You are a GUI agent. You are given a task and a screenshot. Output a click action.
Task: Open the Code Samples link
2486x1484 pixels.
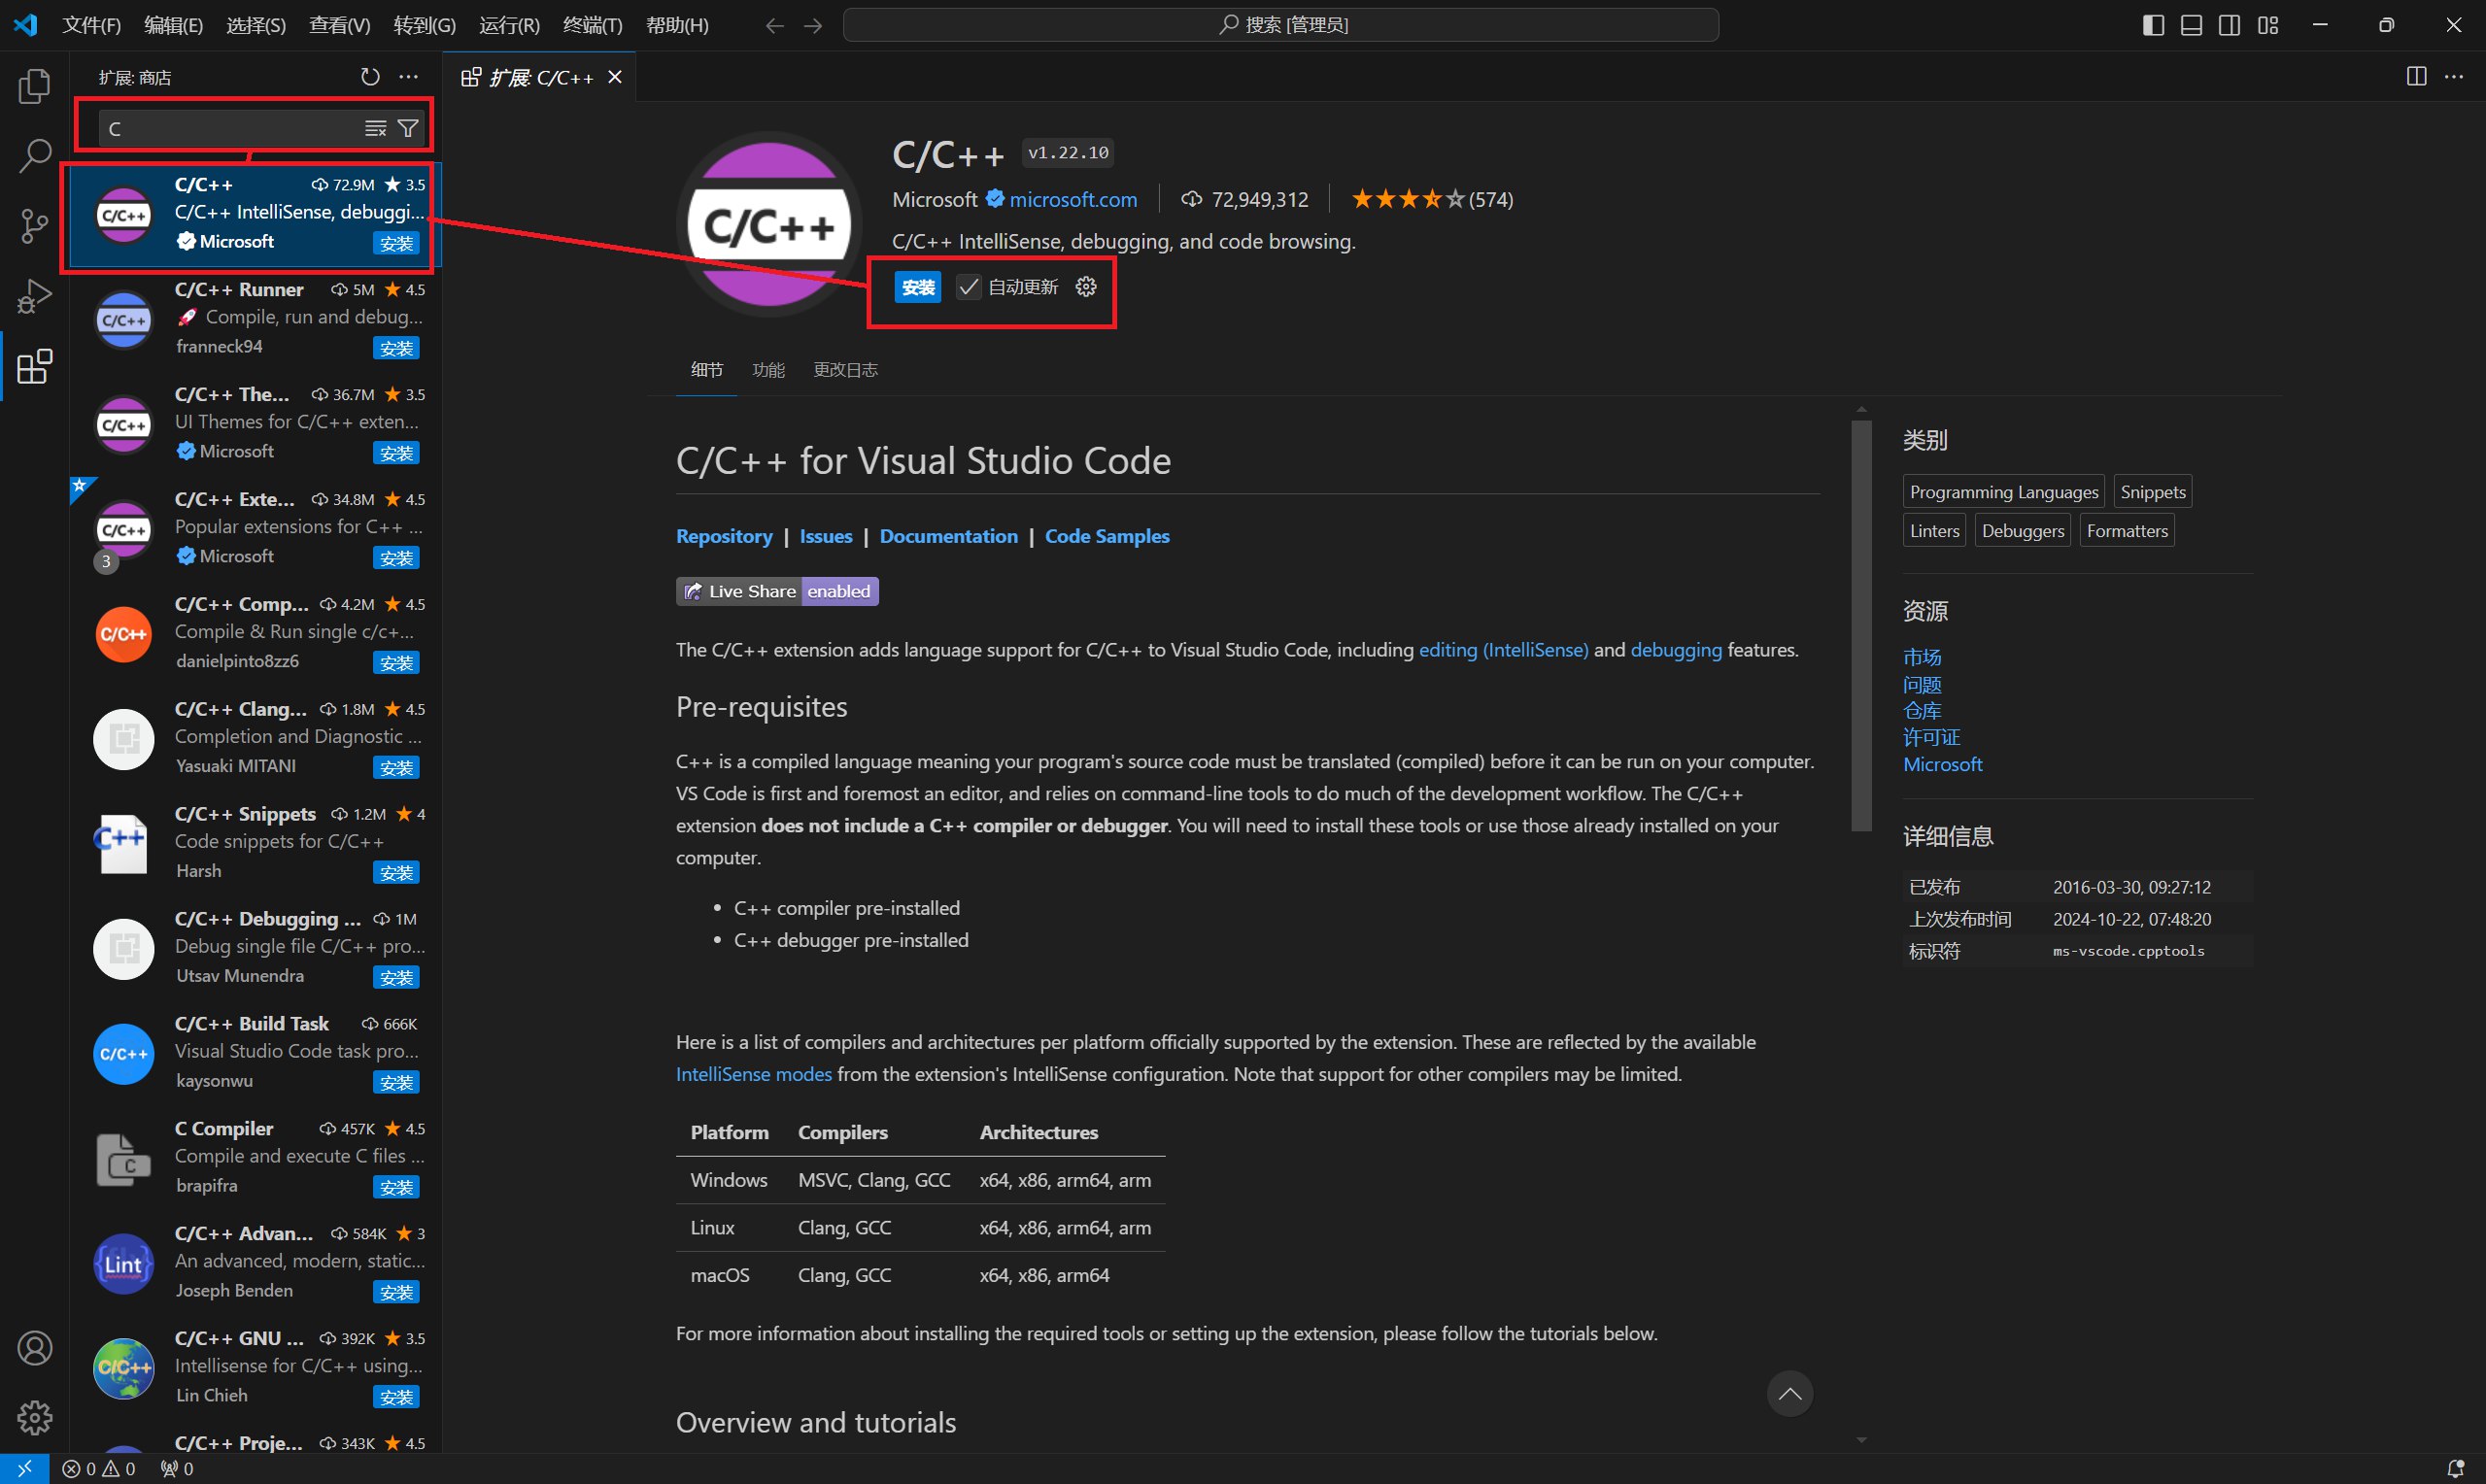[x=1107, y=536]
